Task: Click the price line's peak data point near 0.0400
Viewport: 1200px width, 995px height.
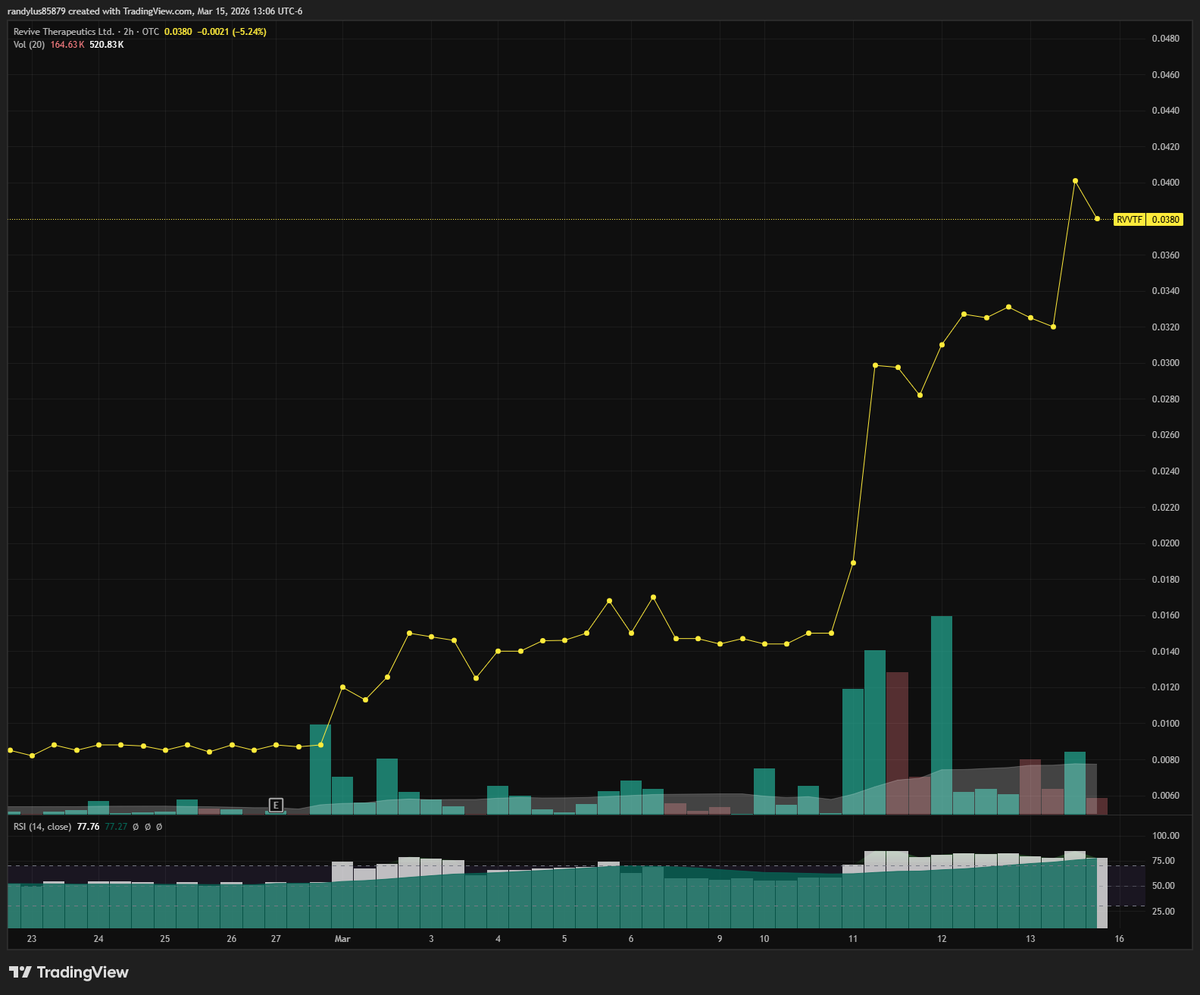Action: [x=1075, y=181]
